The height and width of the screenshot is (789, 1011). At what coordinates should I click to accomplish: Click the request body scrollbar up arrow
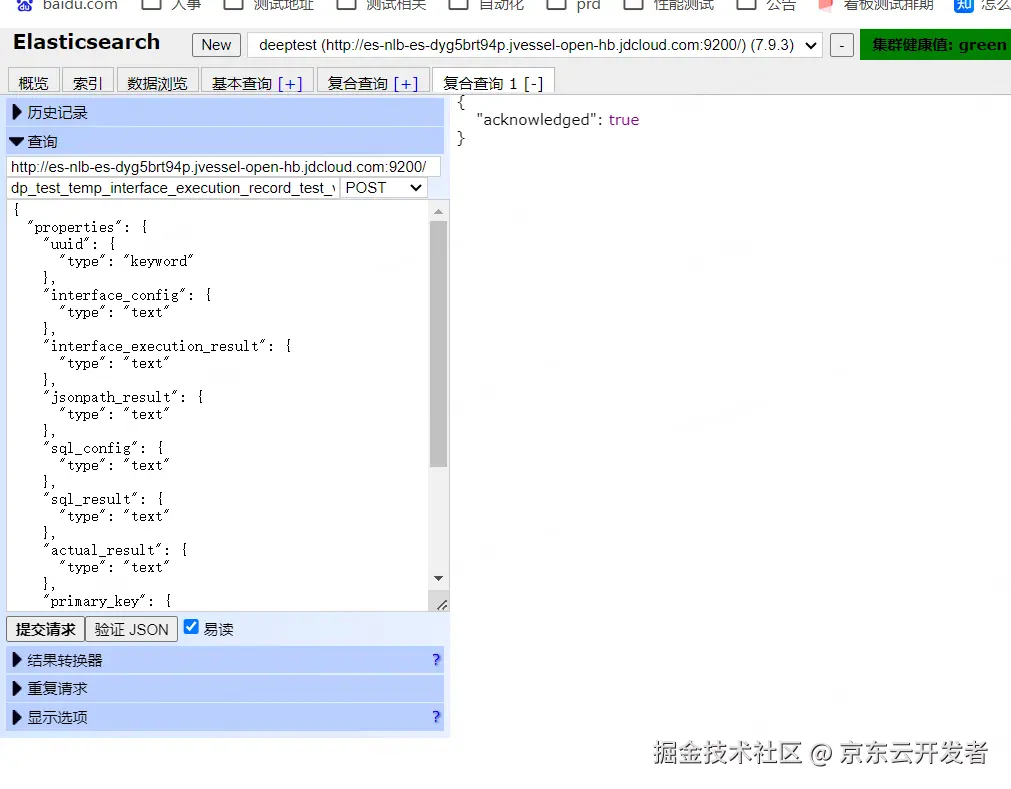click(438, 211)
